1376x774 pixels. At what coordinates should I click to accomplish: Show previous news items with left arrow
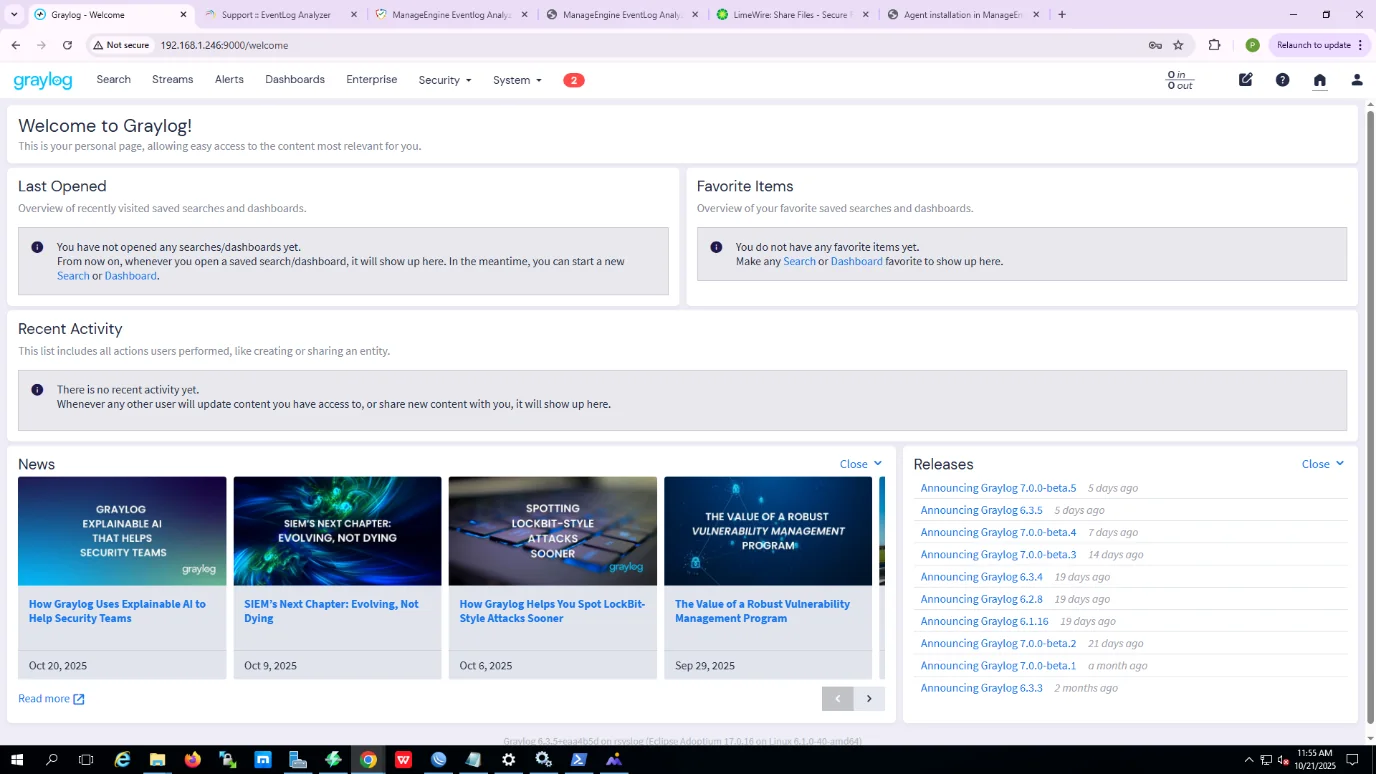(x=838, y=699)
